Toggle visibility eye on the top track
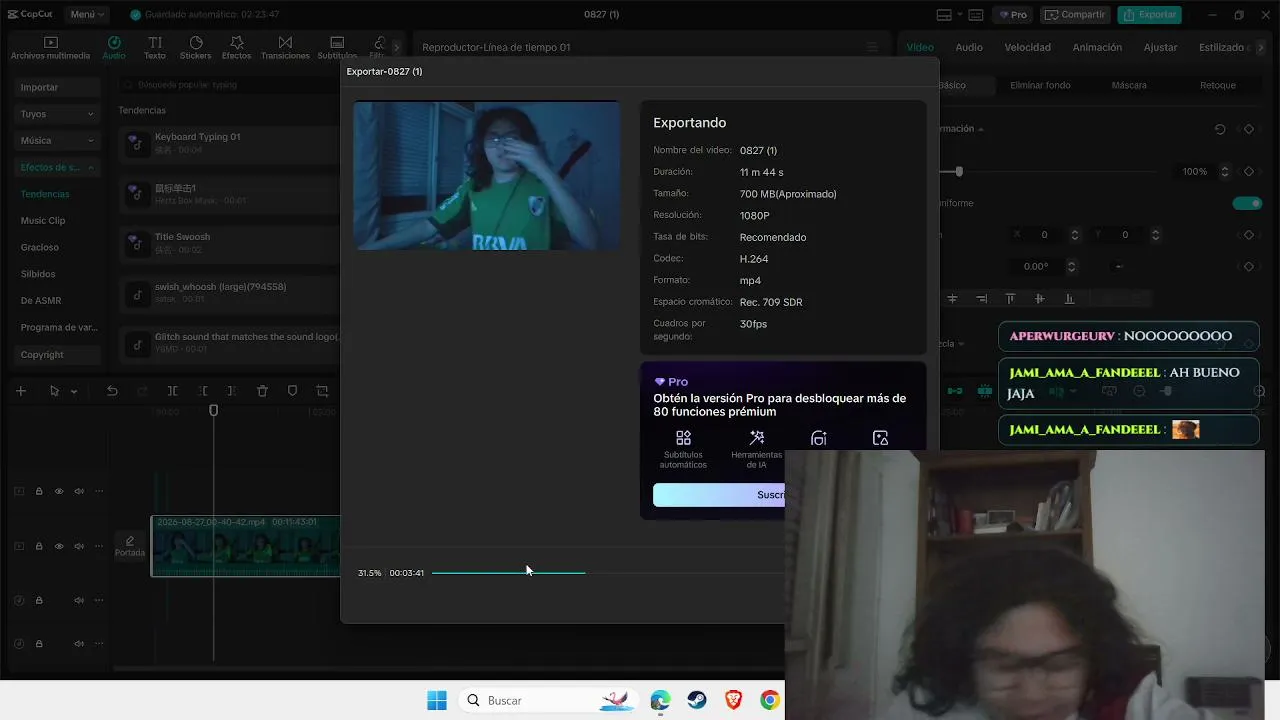 tap(59, 491)
